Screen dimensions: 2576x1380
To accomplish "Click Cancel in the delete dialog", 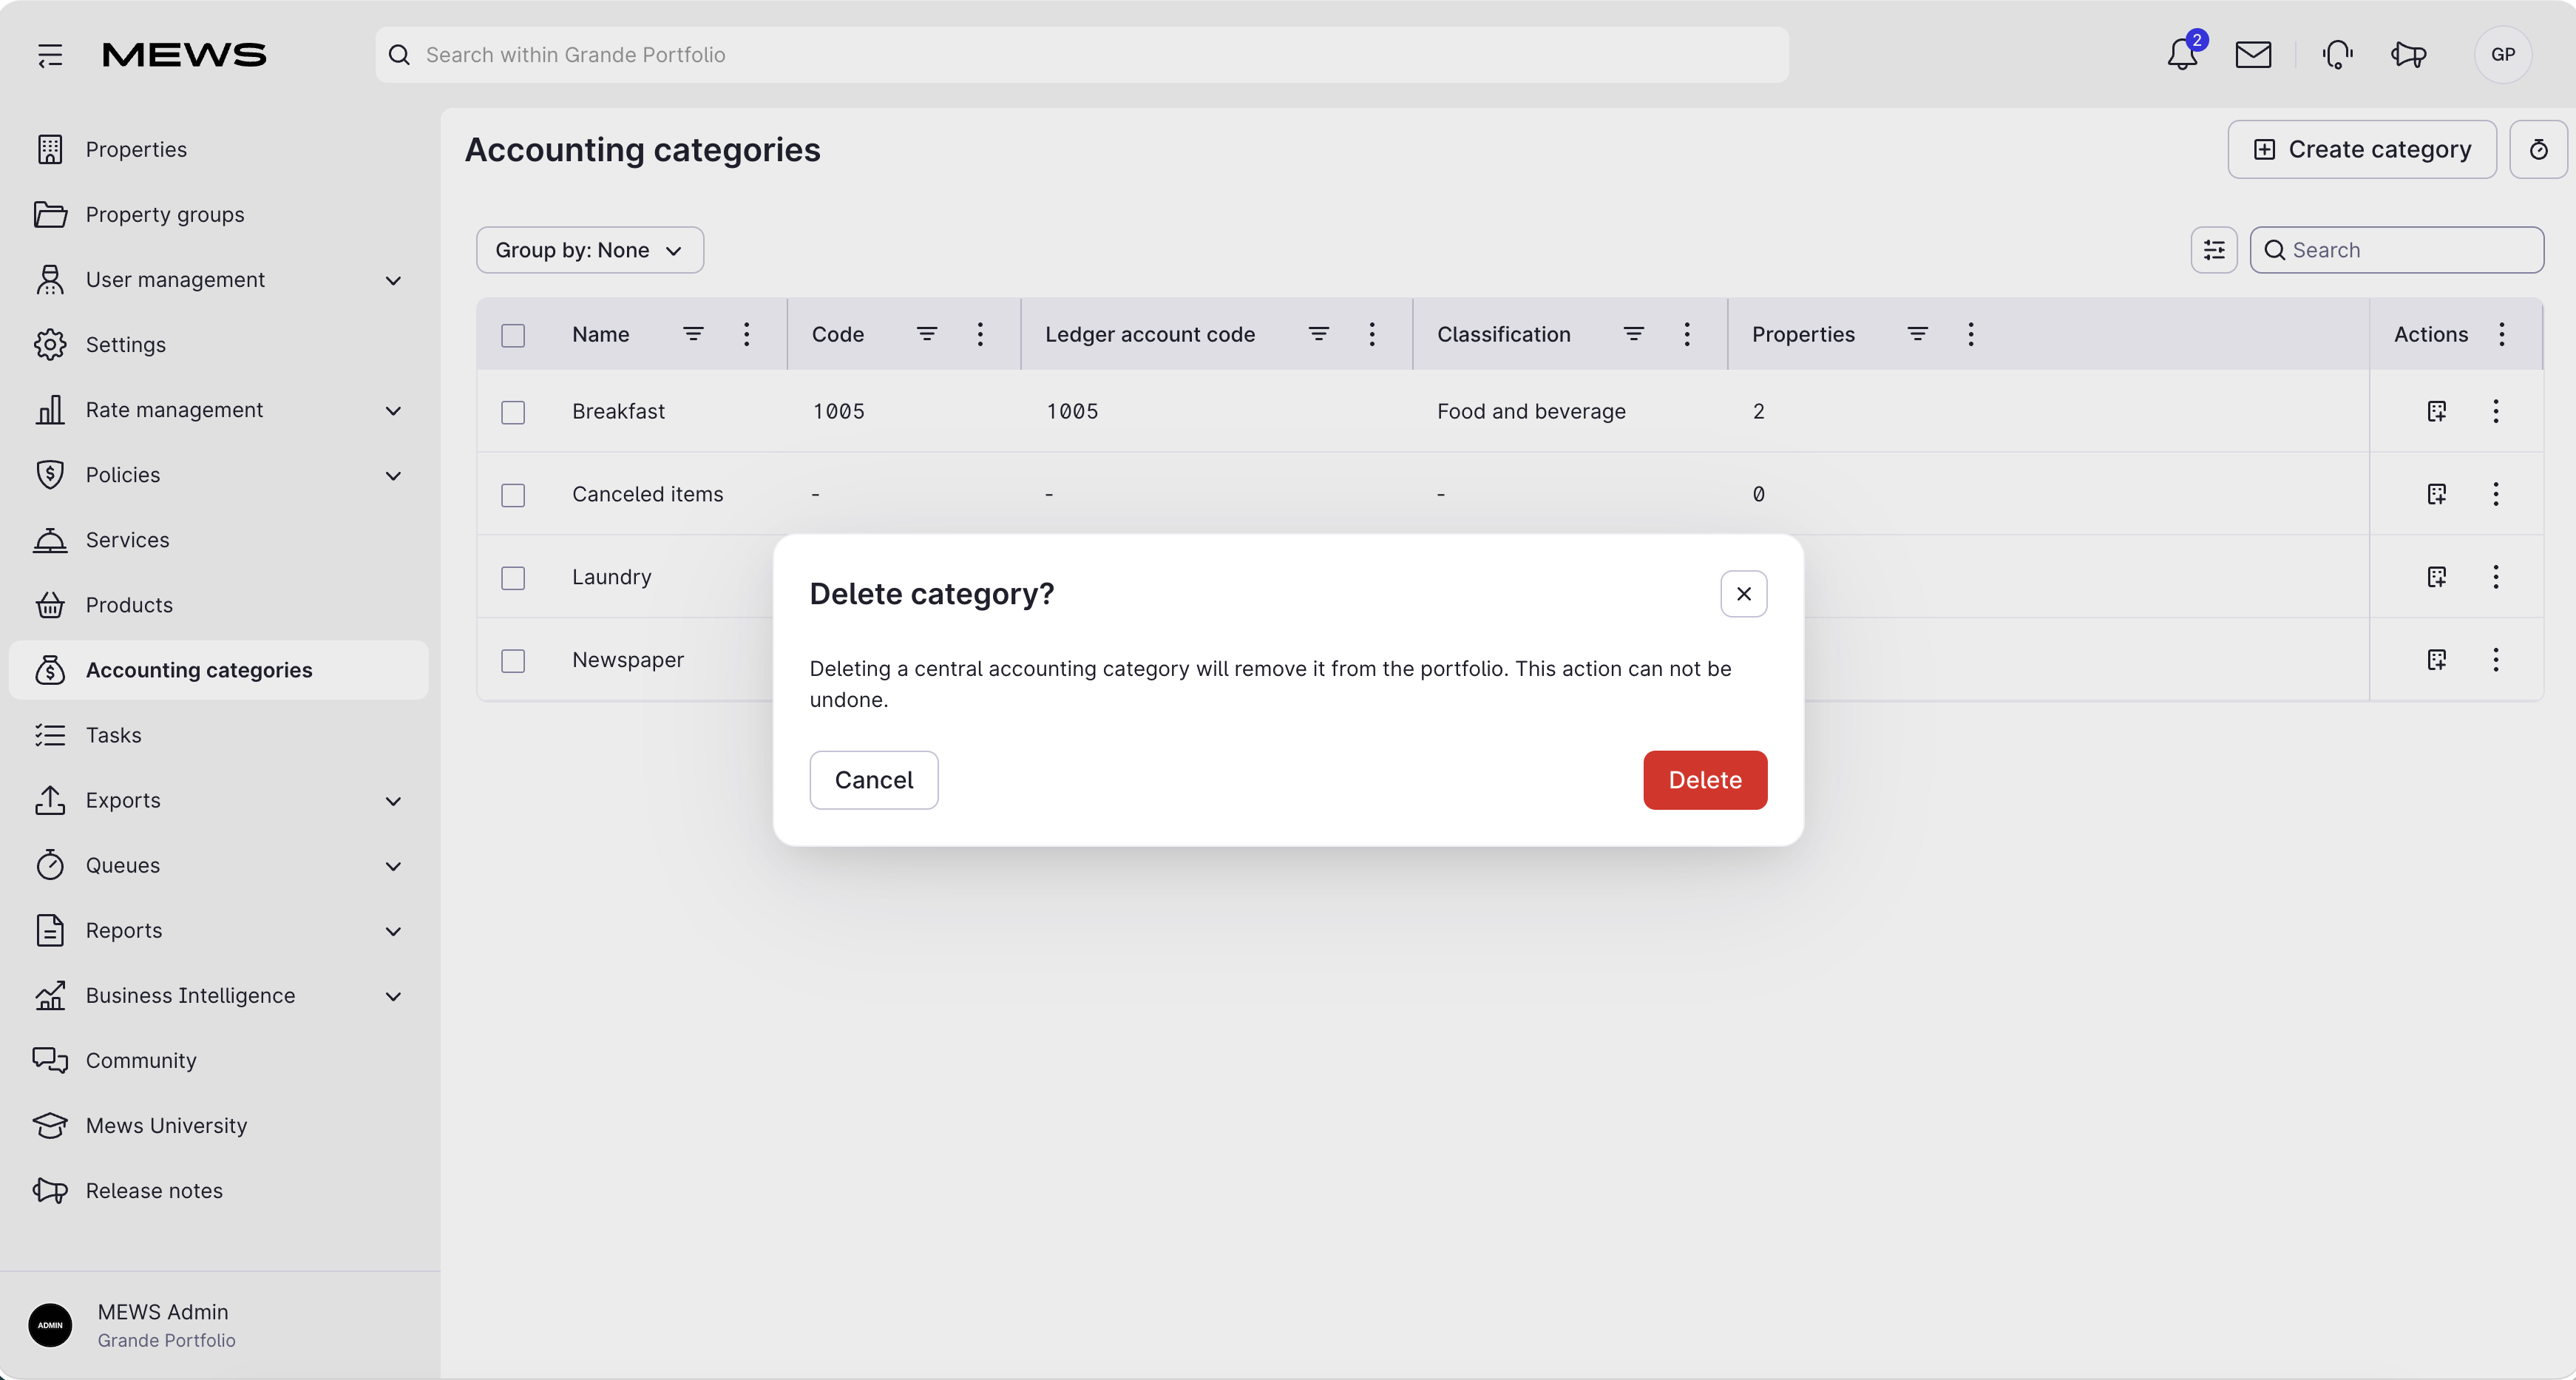I will [874, 780].
